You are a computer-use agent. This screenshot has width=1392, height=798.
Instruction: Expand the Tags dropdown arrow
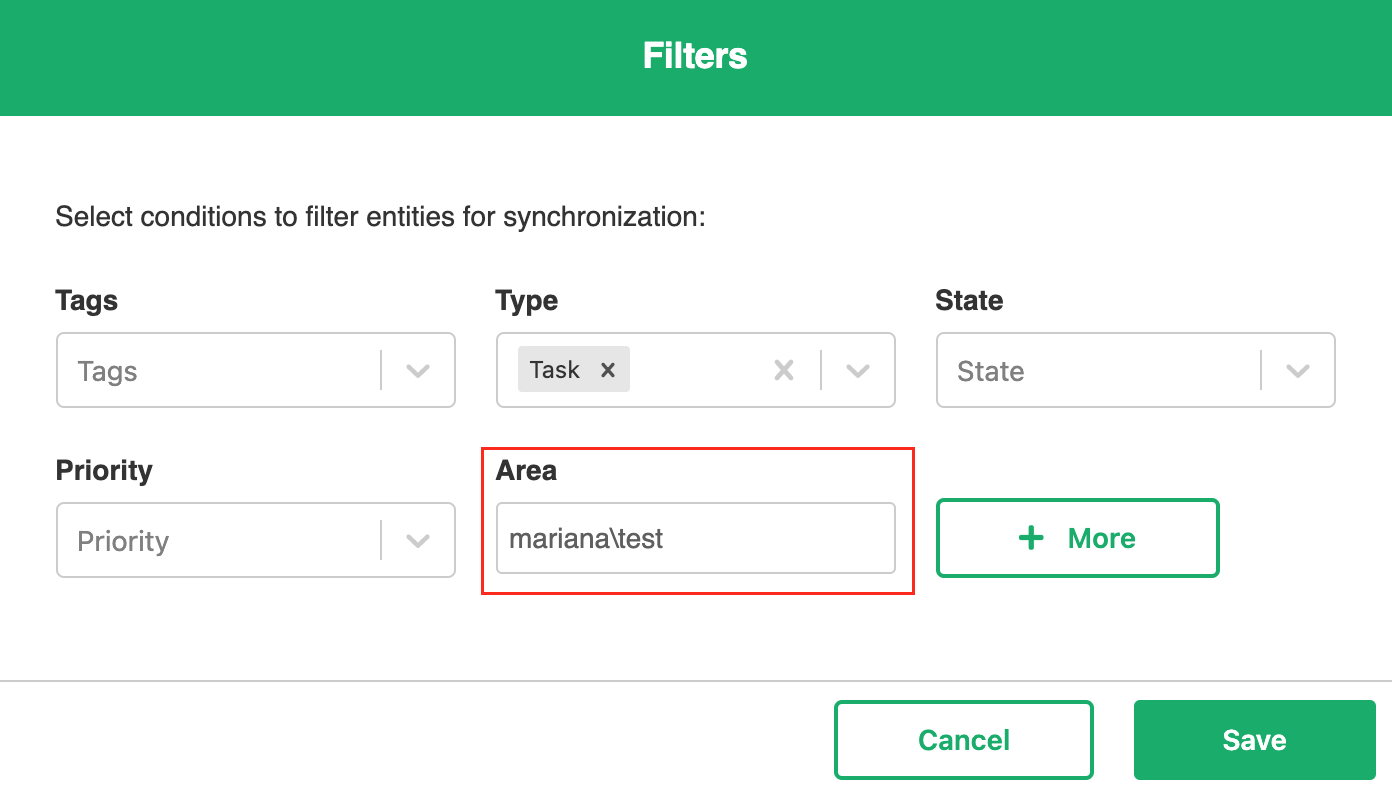[x=418, y=371]
